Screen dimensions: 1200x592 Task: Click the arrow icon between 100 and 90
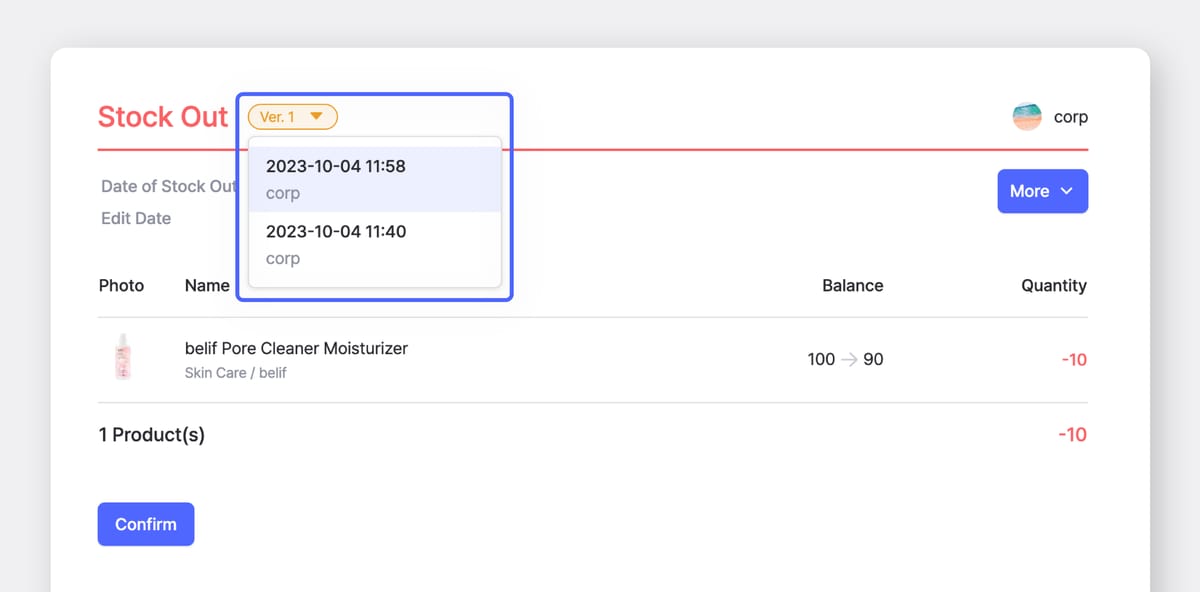(850, 359)
